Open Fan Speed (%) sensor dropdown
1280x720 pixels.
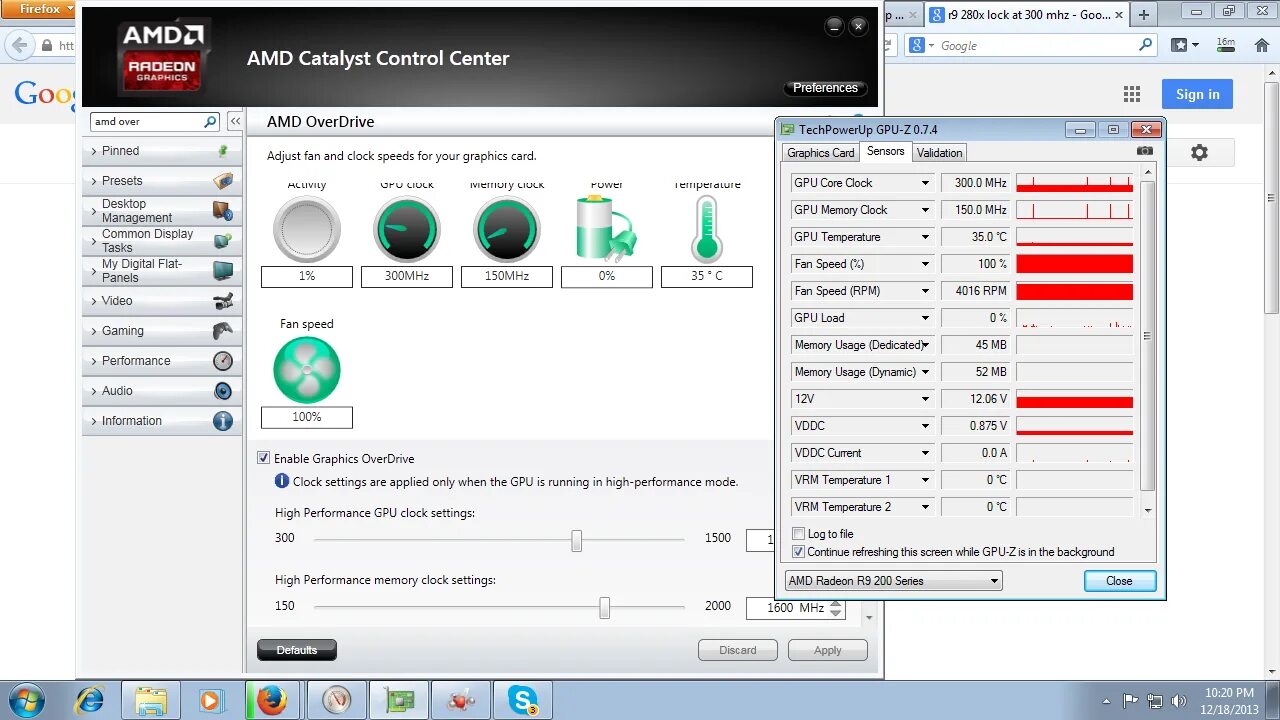click(x=925, y=264)
